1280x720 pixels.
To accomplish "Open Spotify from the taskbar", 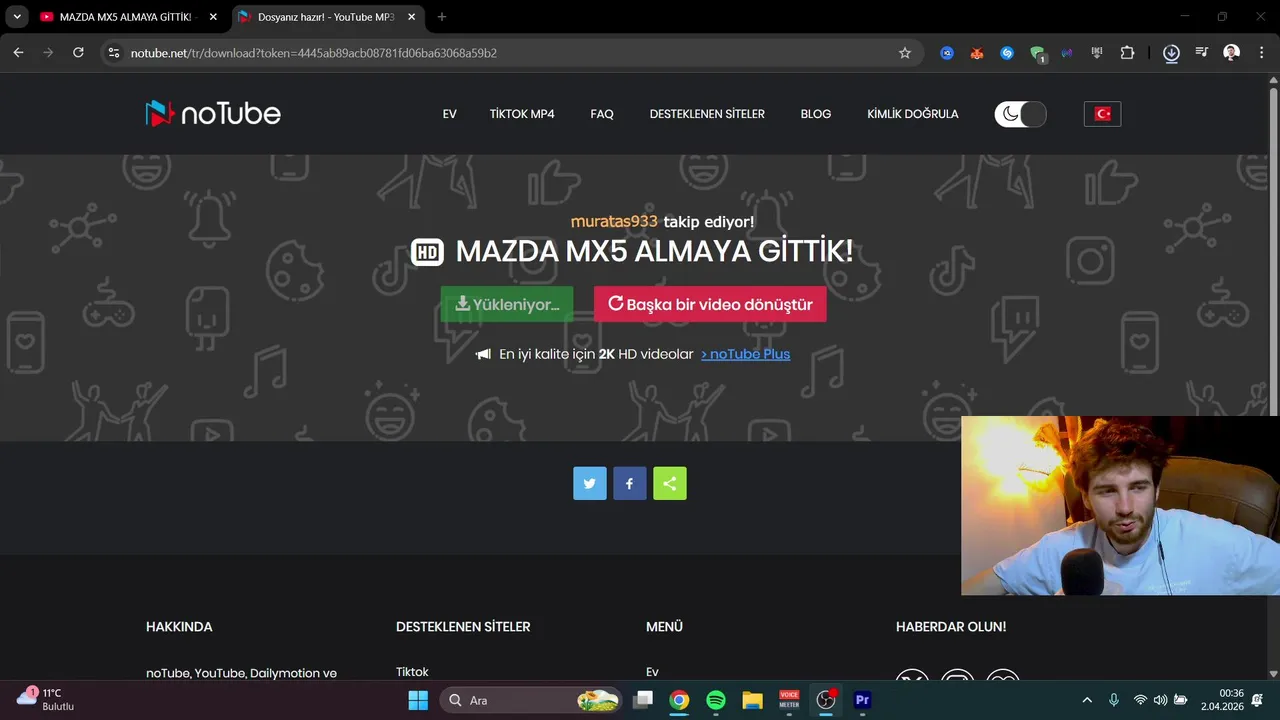I will tap(716, 700).
